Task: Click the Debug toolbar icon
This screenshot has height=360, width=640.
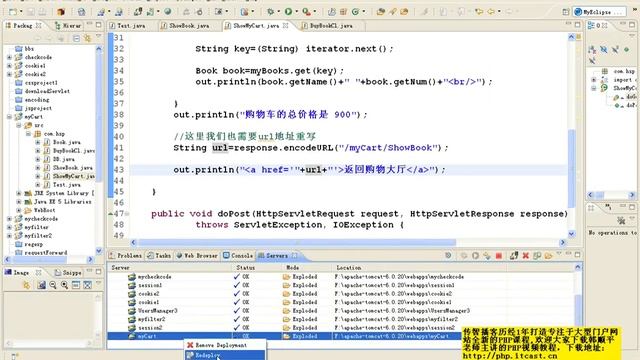Action: [x=270, y=11]
